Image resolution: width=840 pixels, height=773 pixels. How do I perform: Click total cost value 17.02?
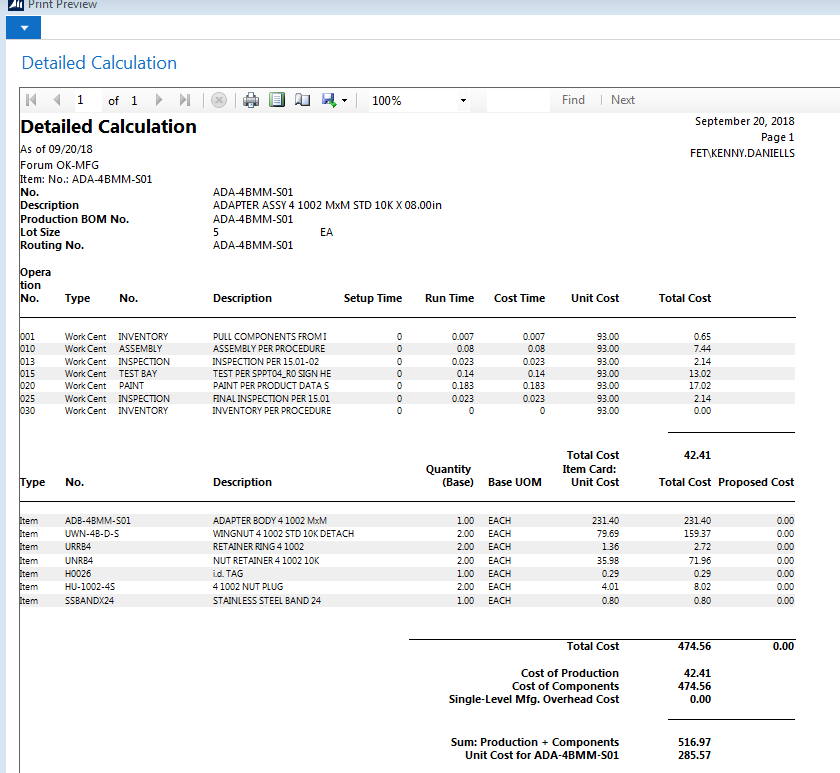coord(700,386)
